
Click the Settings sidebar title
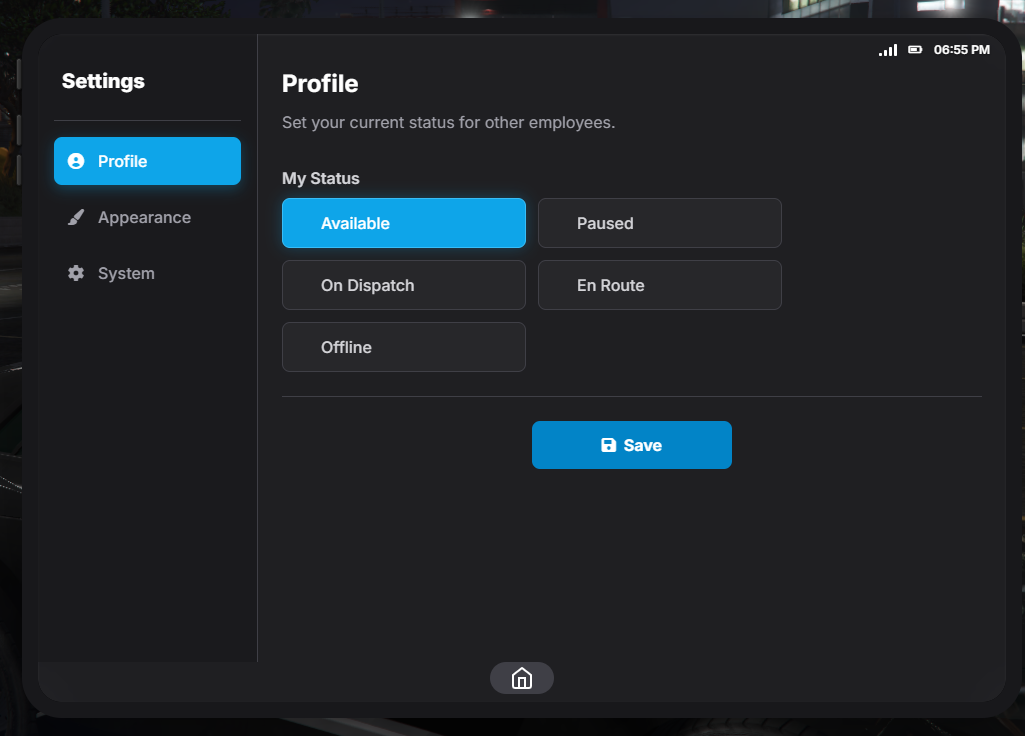pyautogui.click(x=103, y=81)
